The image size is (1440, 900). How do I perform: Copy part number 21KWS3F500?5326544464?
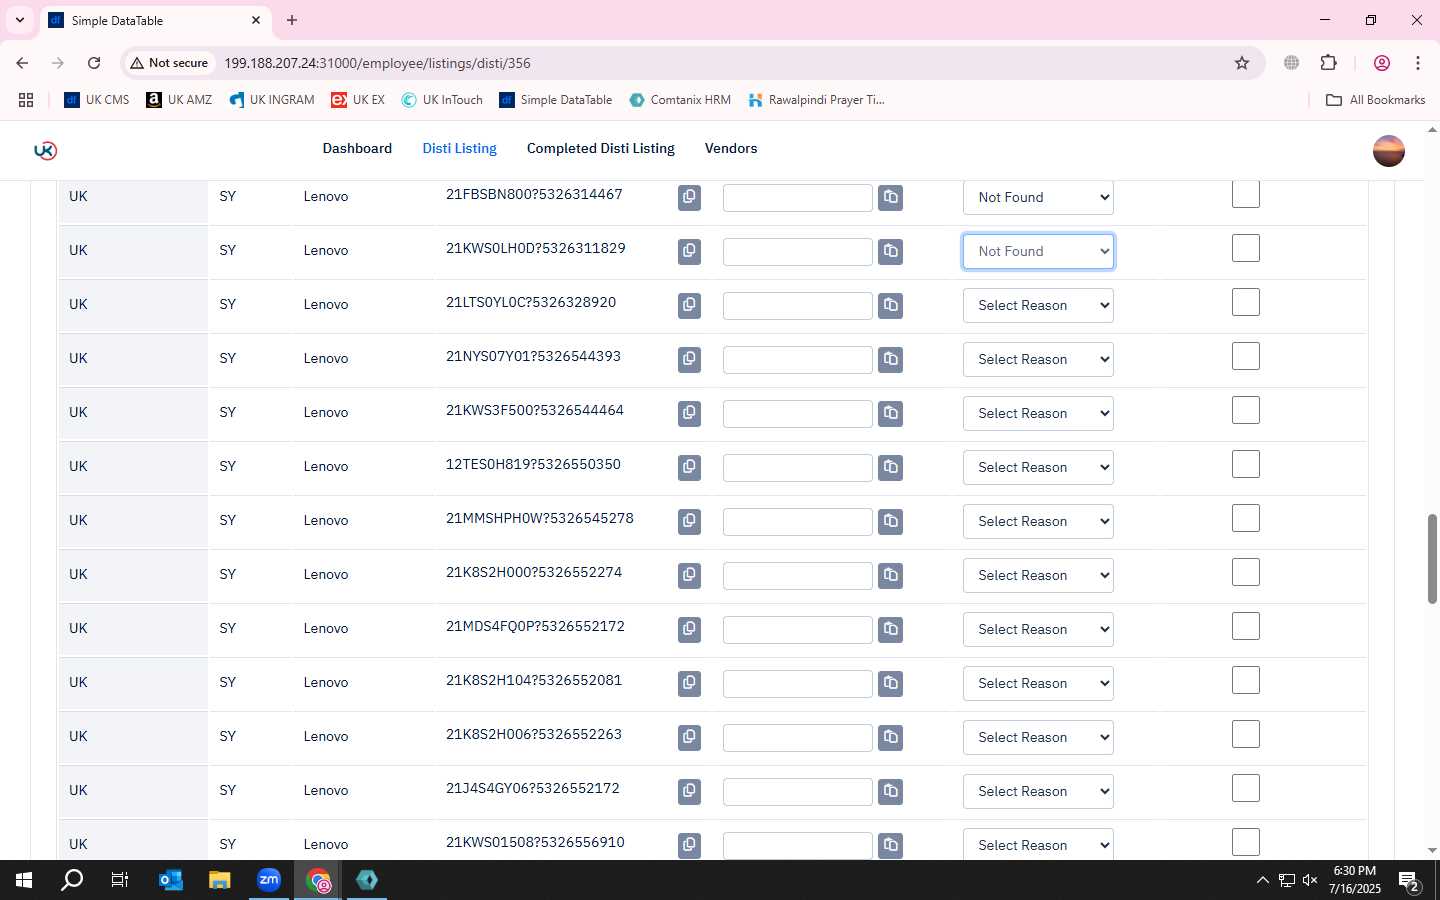[x=689, y=413]
